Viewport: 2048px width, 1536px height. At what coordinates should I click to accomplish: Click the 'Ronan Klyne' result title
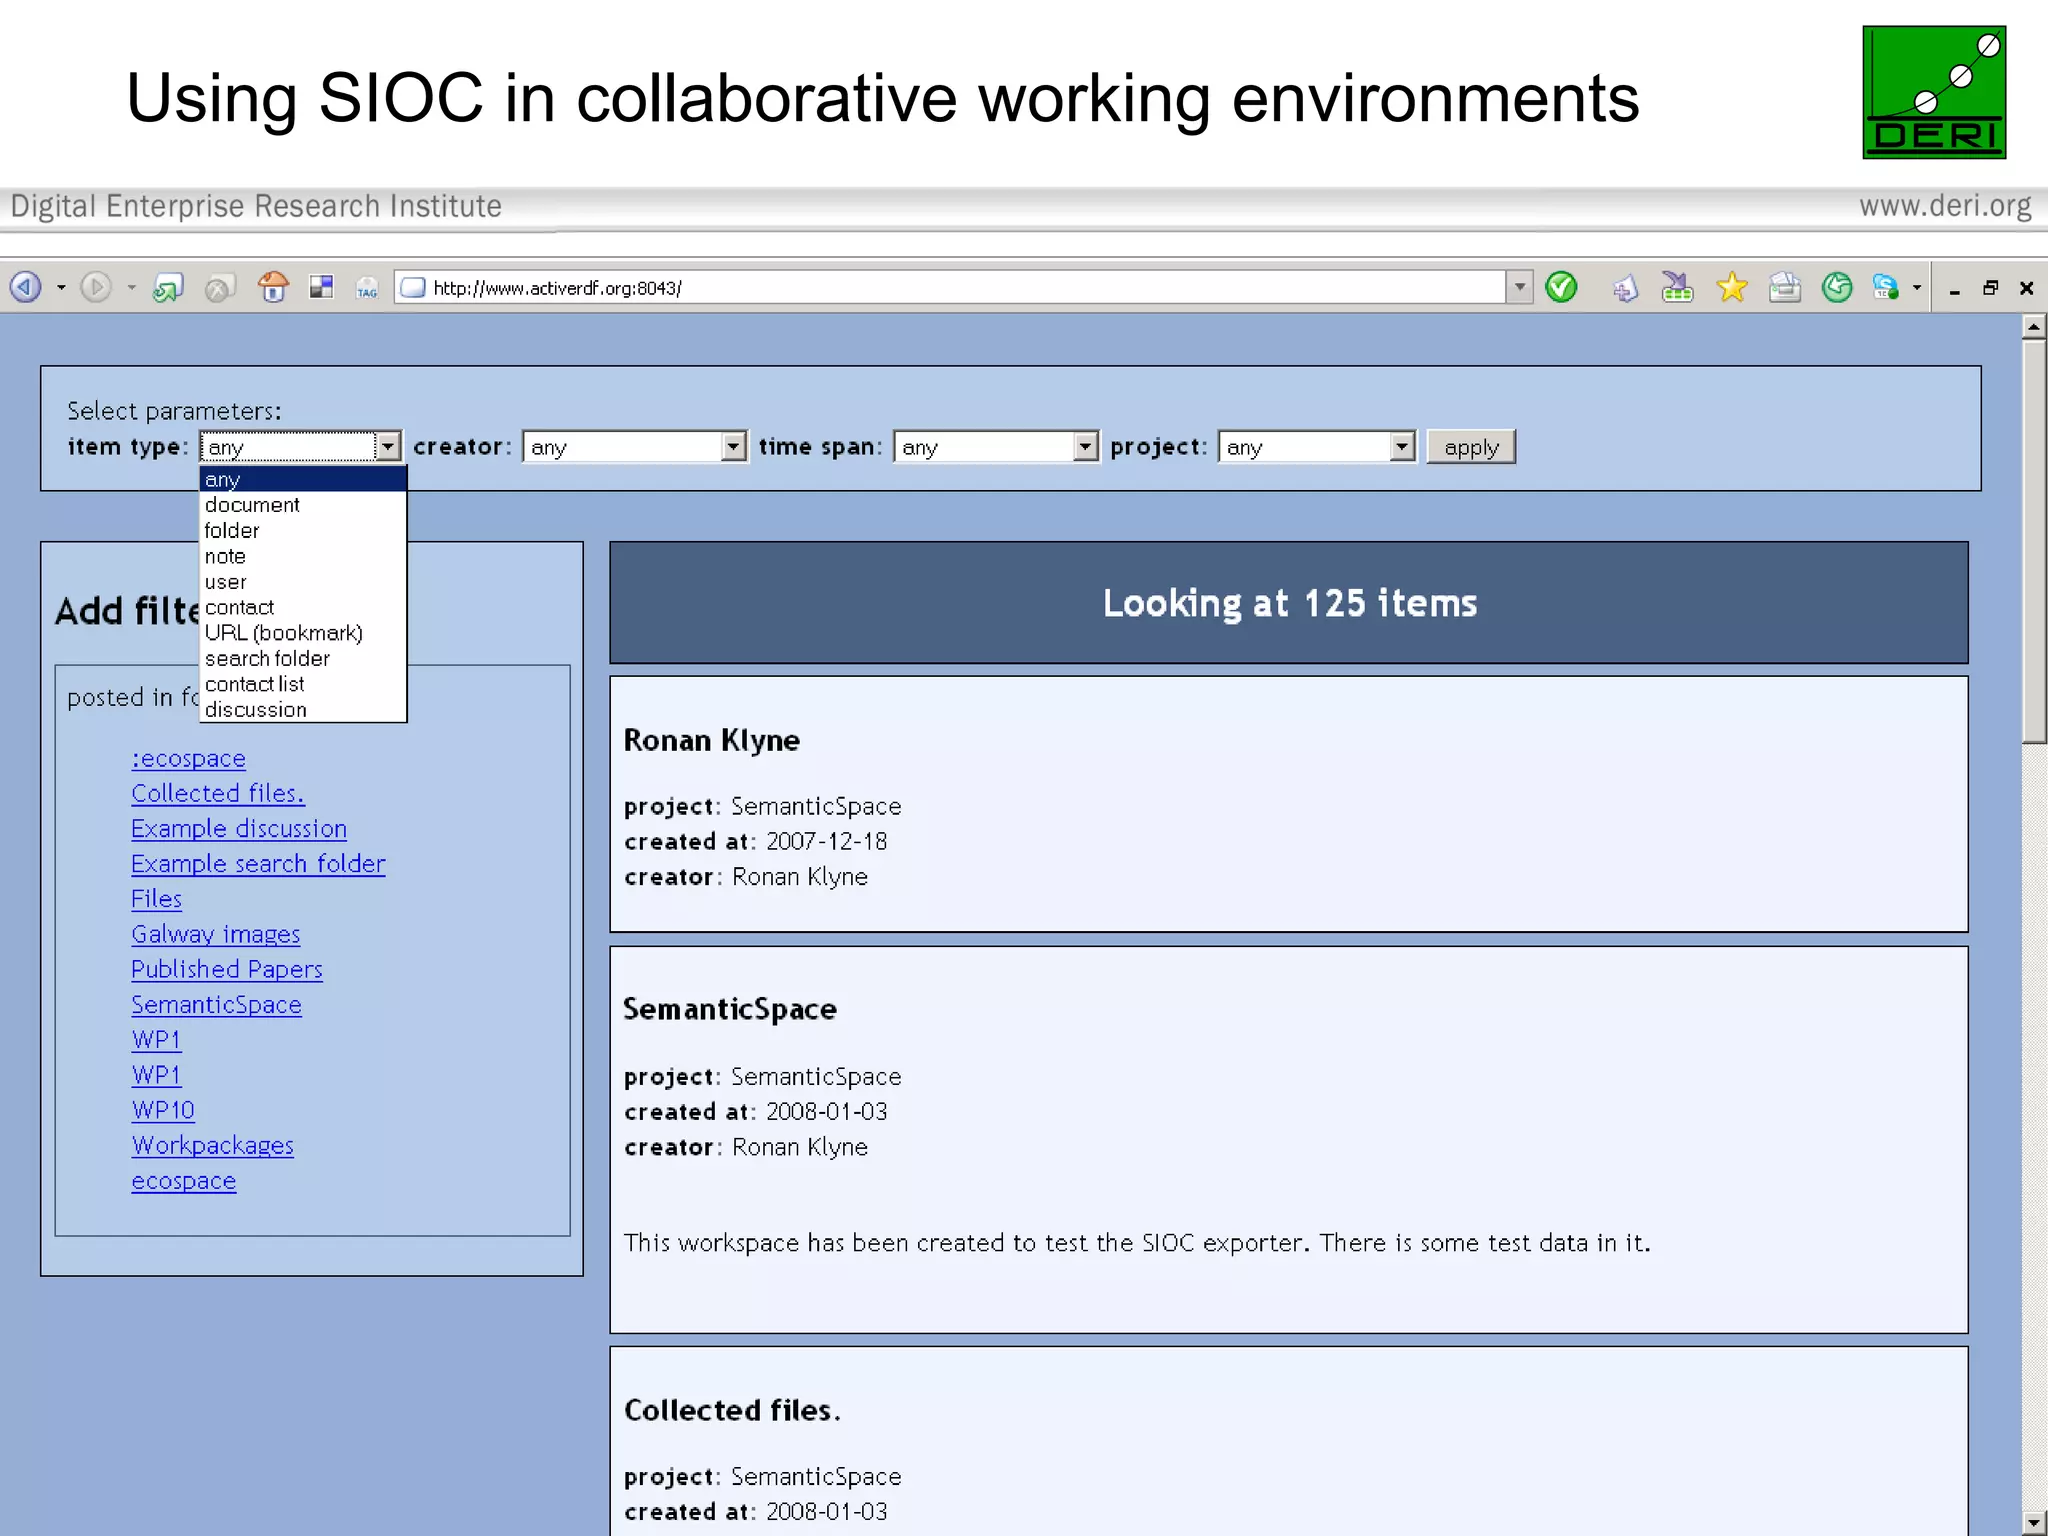click(x=711, y=740)
